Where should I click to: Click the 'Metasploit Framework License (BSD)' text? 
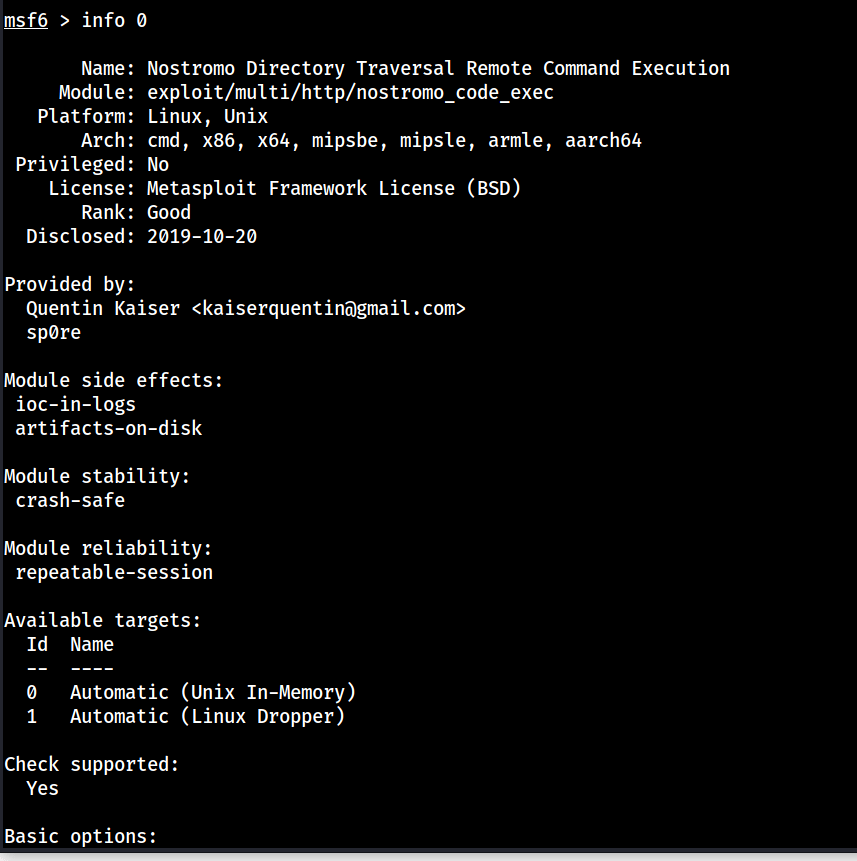(334, 189)
